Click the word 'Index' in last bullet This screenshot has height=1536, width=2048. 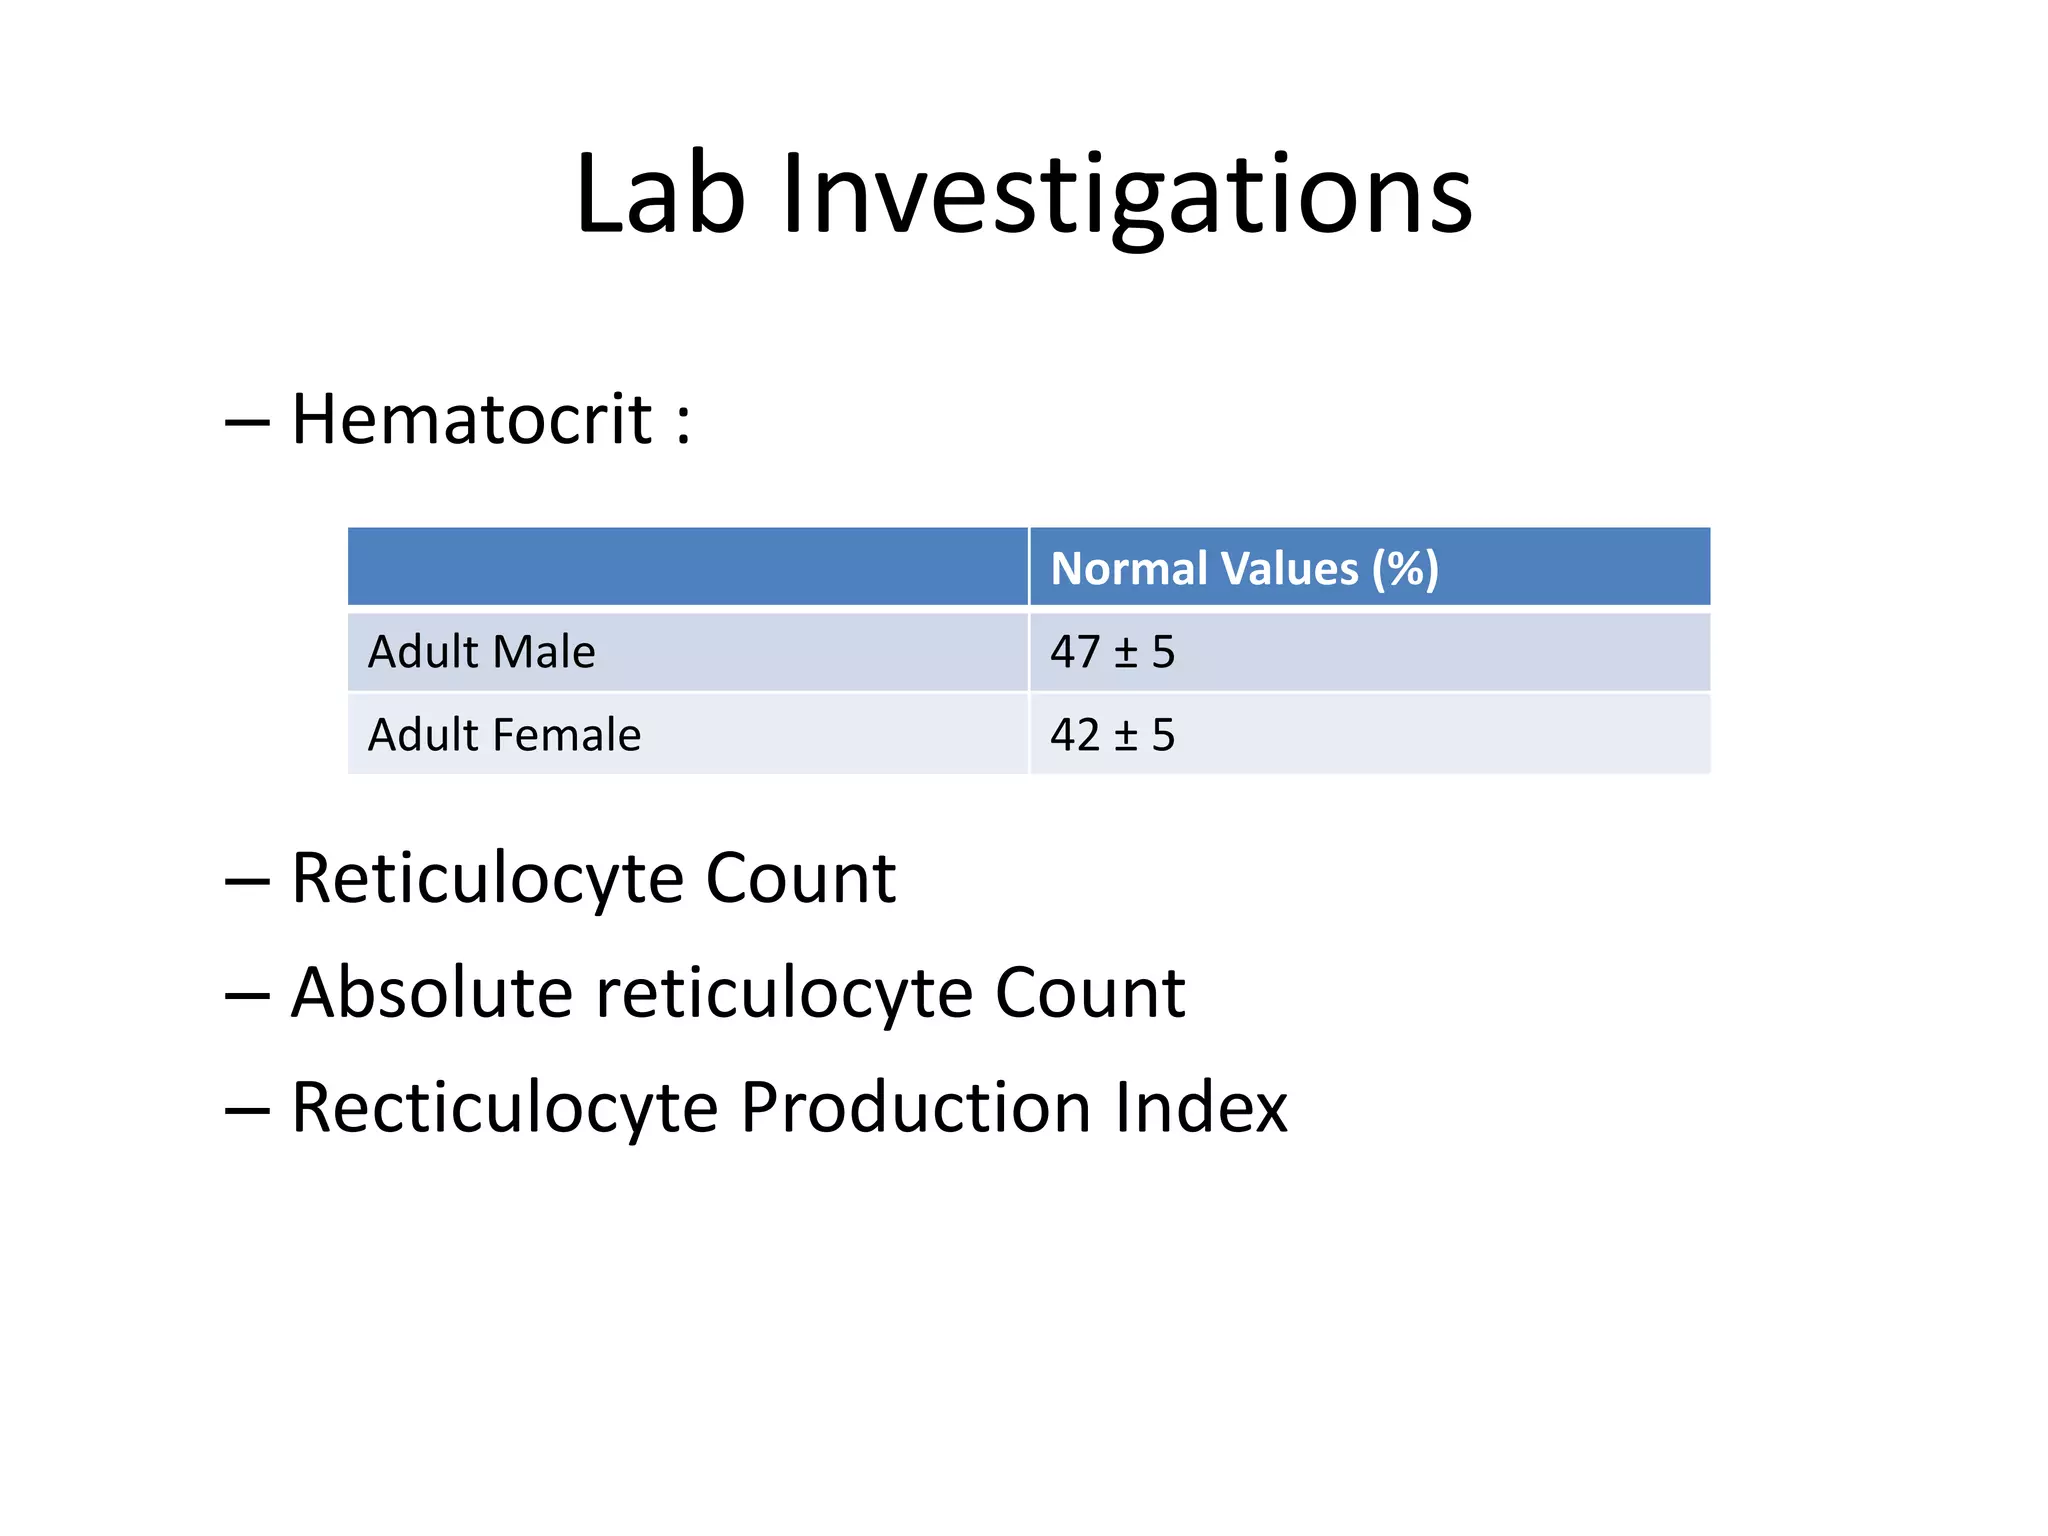click(1201, 1108)
